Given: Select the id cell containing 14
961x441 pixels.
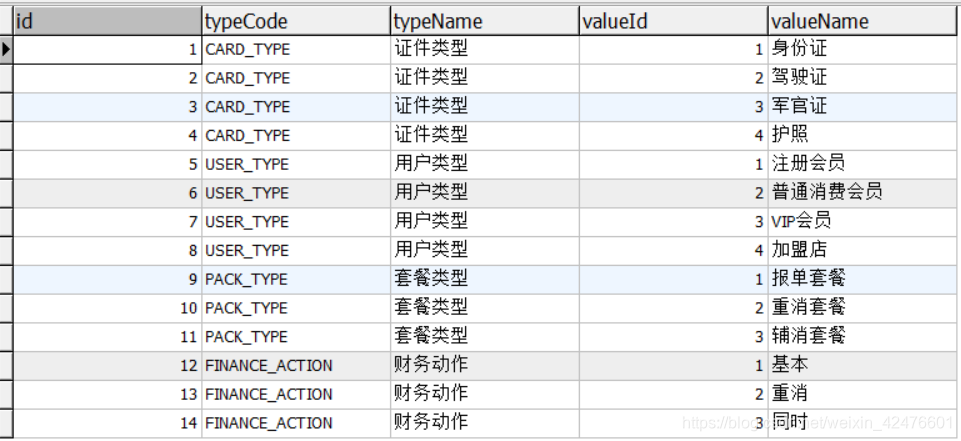Looking at the screenshot, I should [107, 423].
